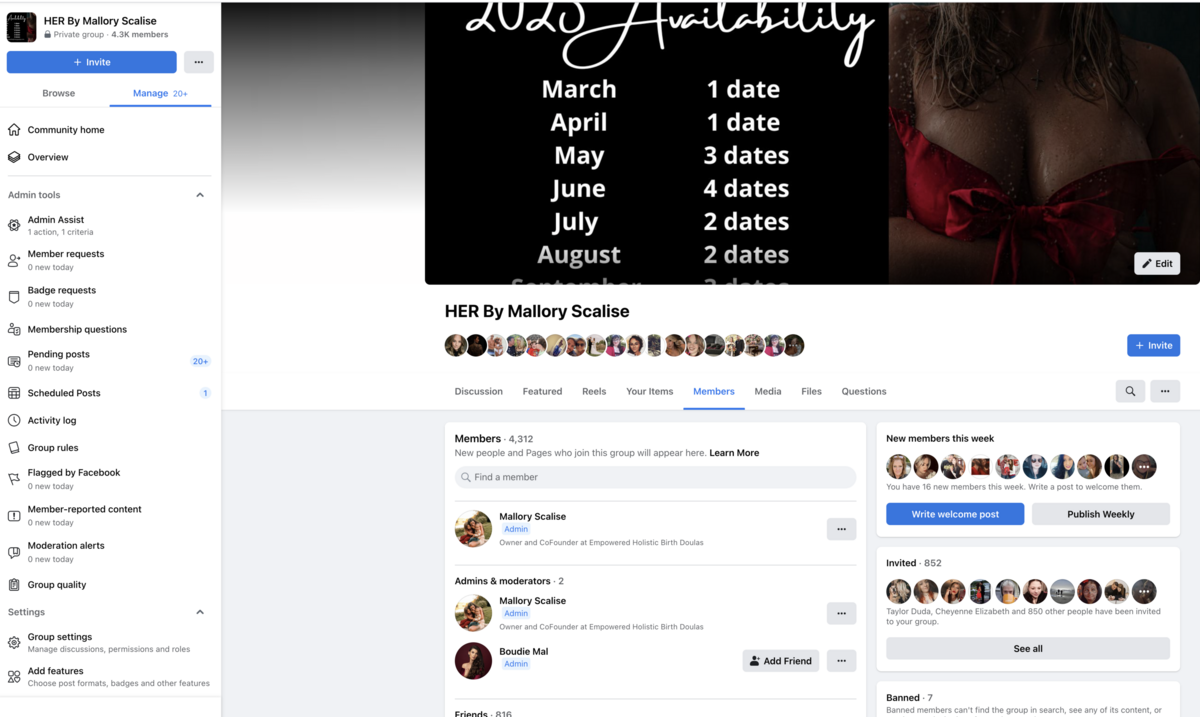1200x717 pixels.
Task: Open the Discussion tab
Action: point(479,391)
